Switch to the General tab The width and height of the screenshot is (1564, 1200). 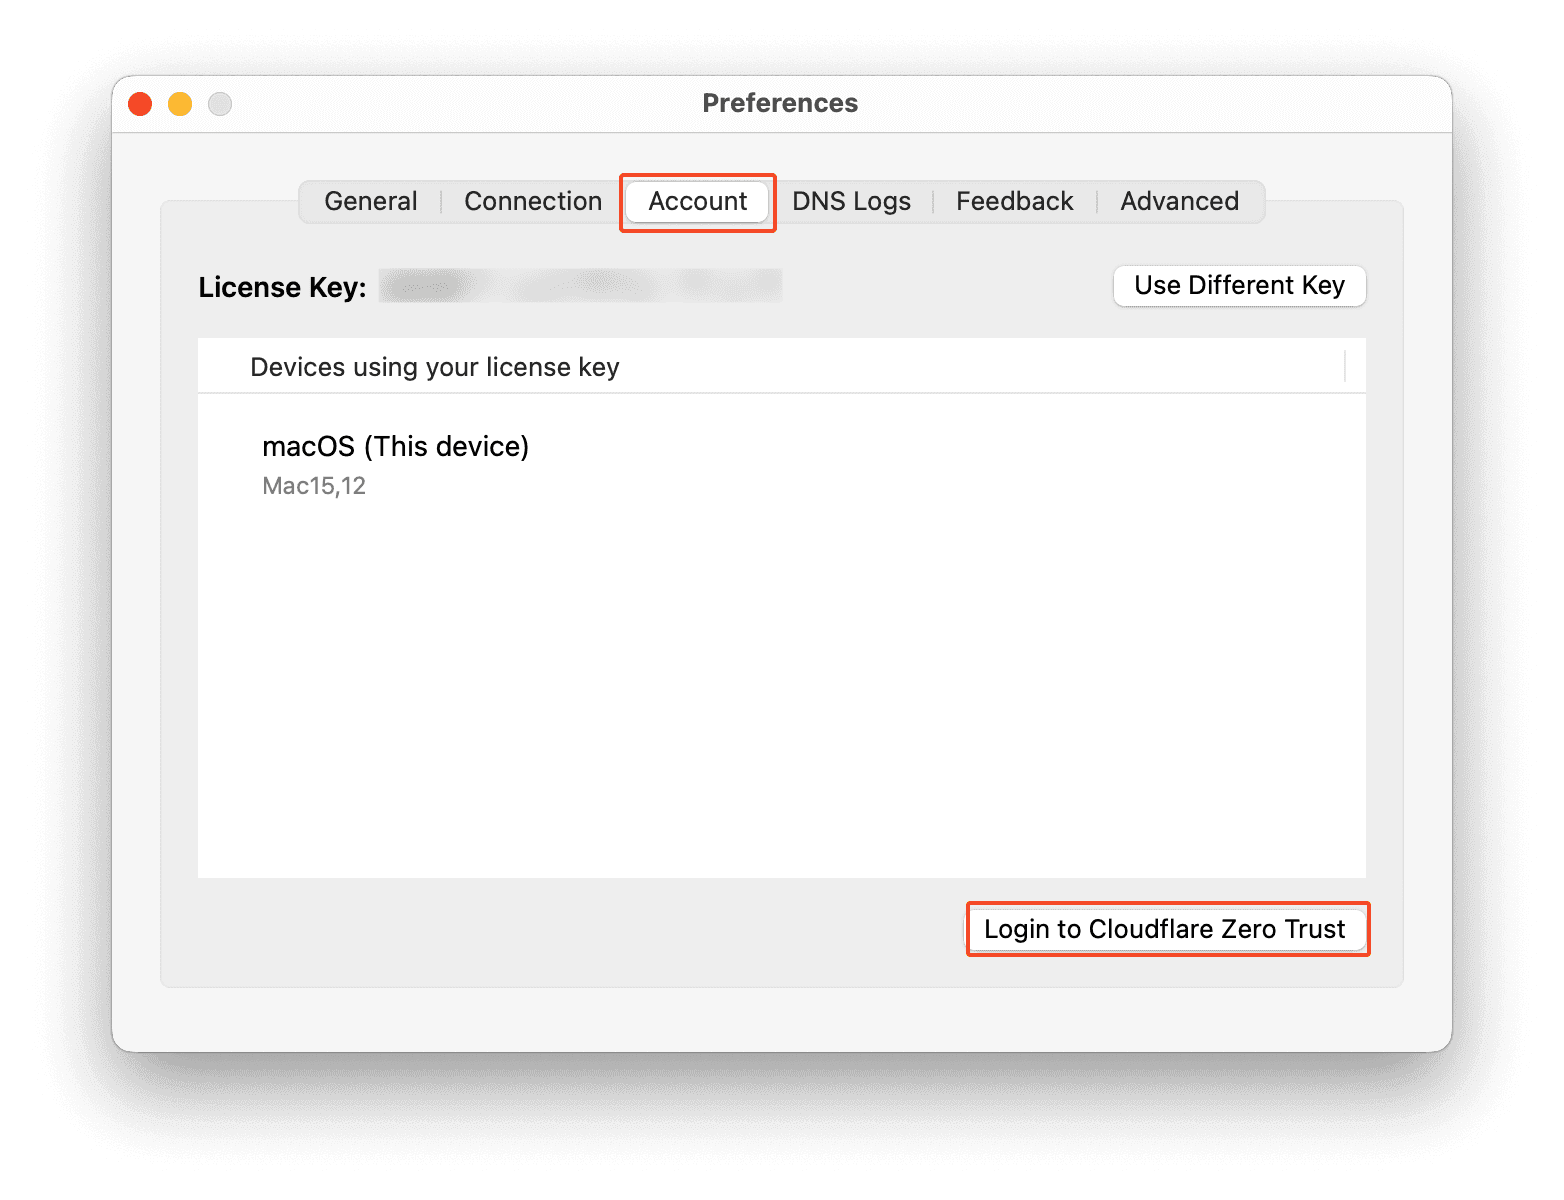370,201
